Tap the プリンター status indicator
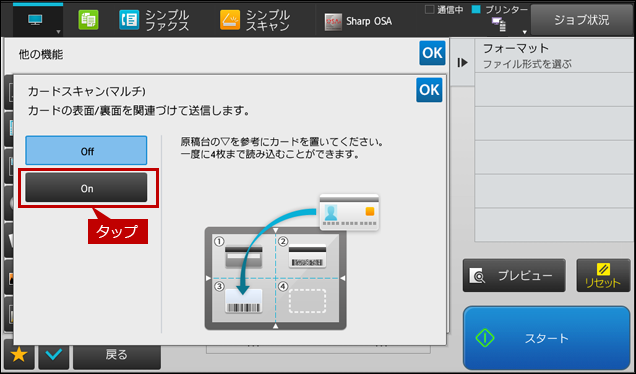This screenshot has width=636, height=374. tap(500, 10)
